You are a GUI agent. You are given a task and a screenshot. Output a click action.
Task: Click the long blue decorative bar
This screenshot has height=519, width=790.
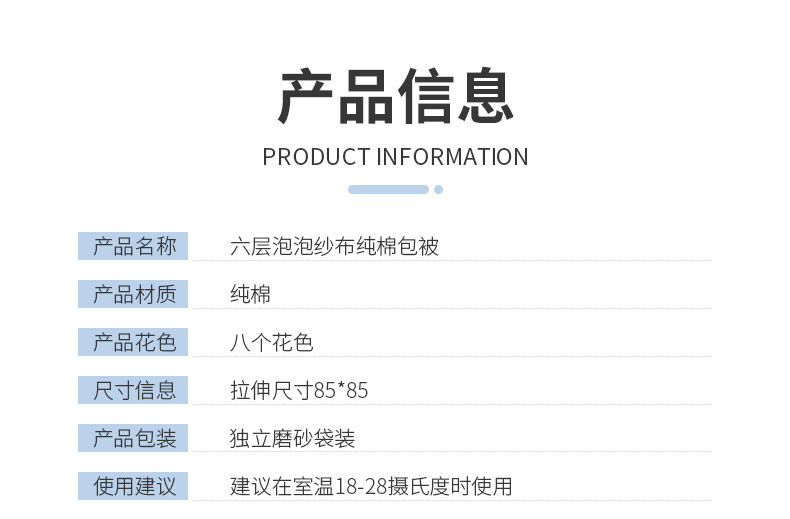tap(388, 189)
